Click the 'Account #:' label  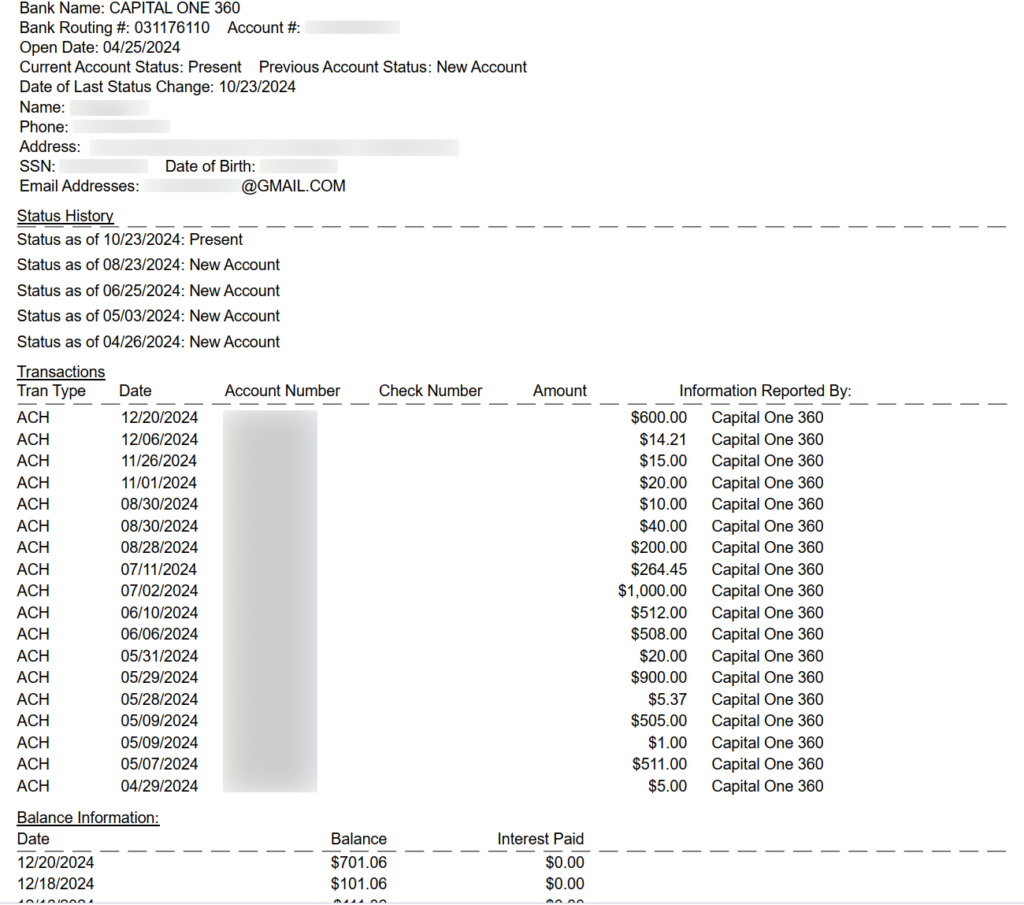coord(264,28)
